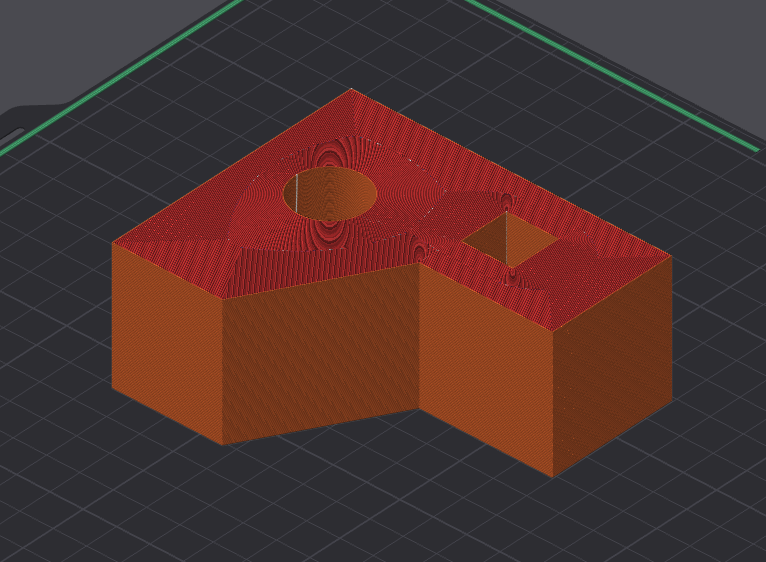The image size is (766, 562).
Task: Click the build plate notch at the left edge
Action: point(12,133)
